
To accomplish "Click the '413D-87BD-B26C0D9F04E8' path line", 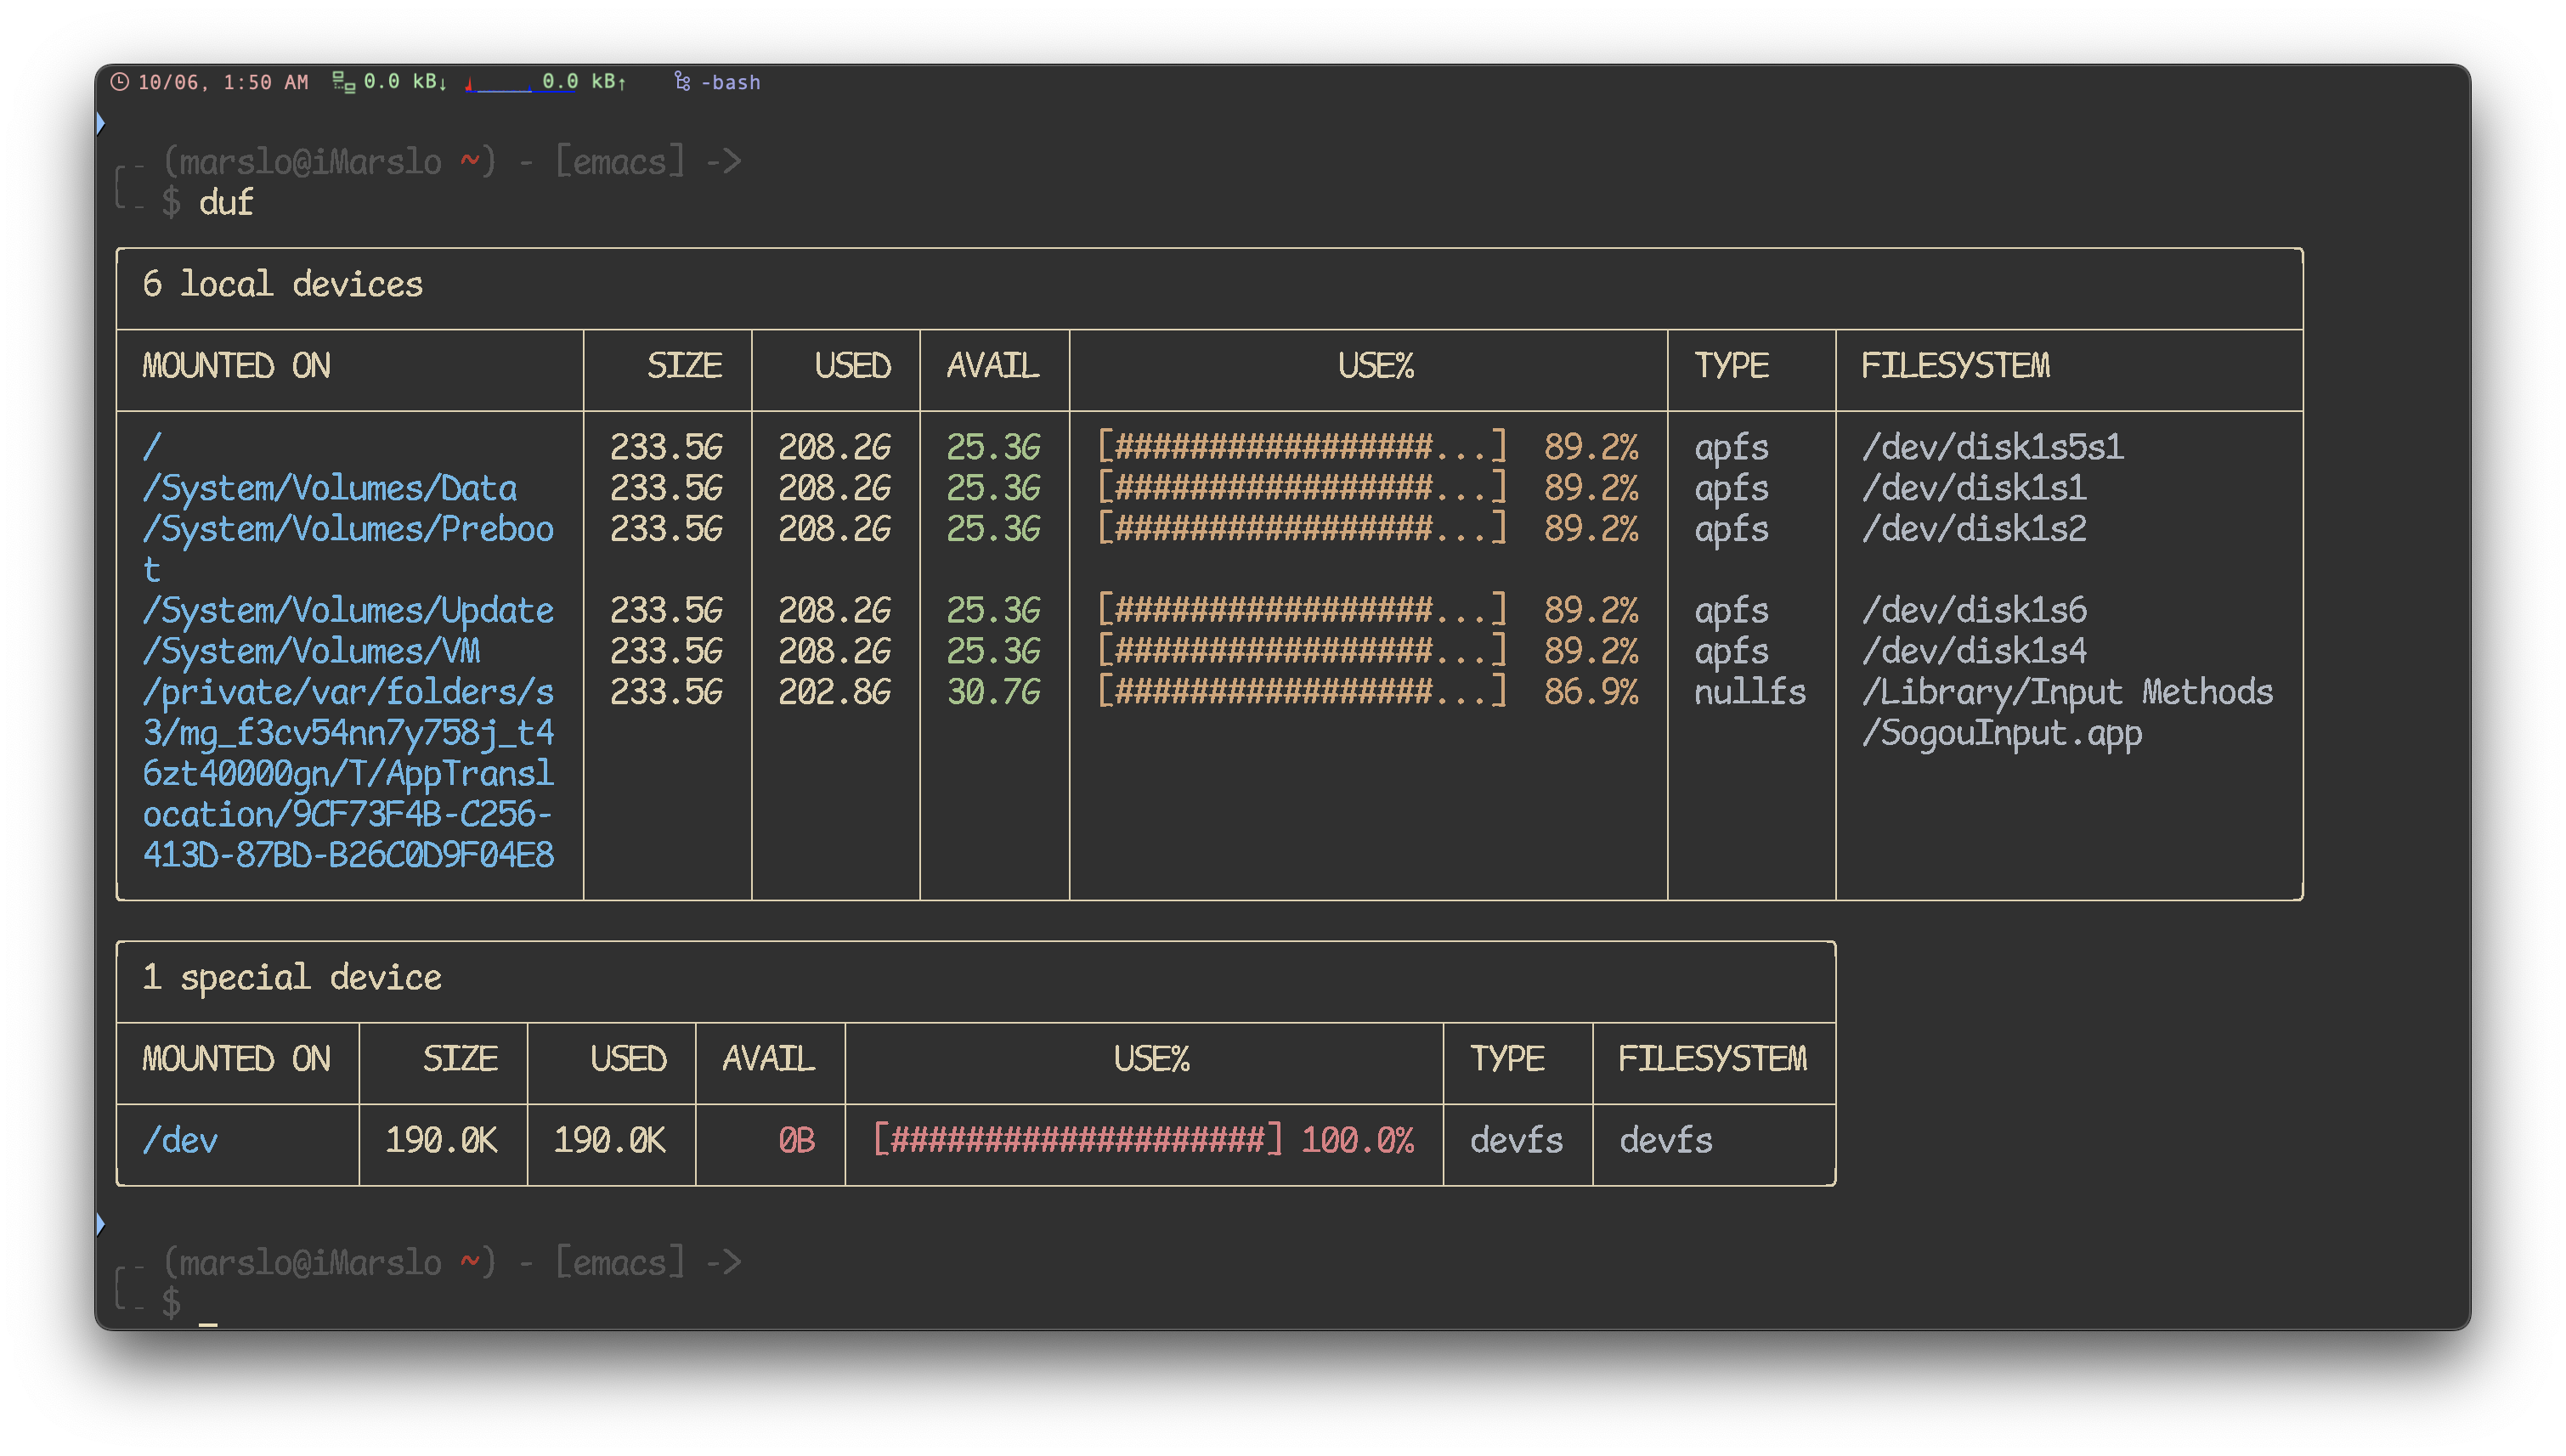I will 348,855.
